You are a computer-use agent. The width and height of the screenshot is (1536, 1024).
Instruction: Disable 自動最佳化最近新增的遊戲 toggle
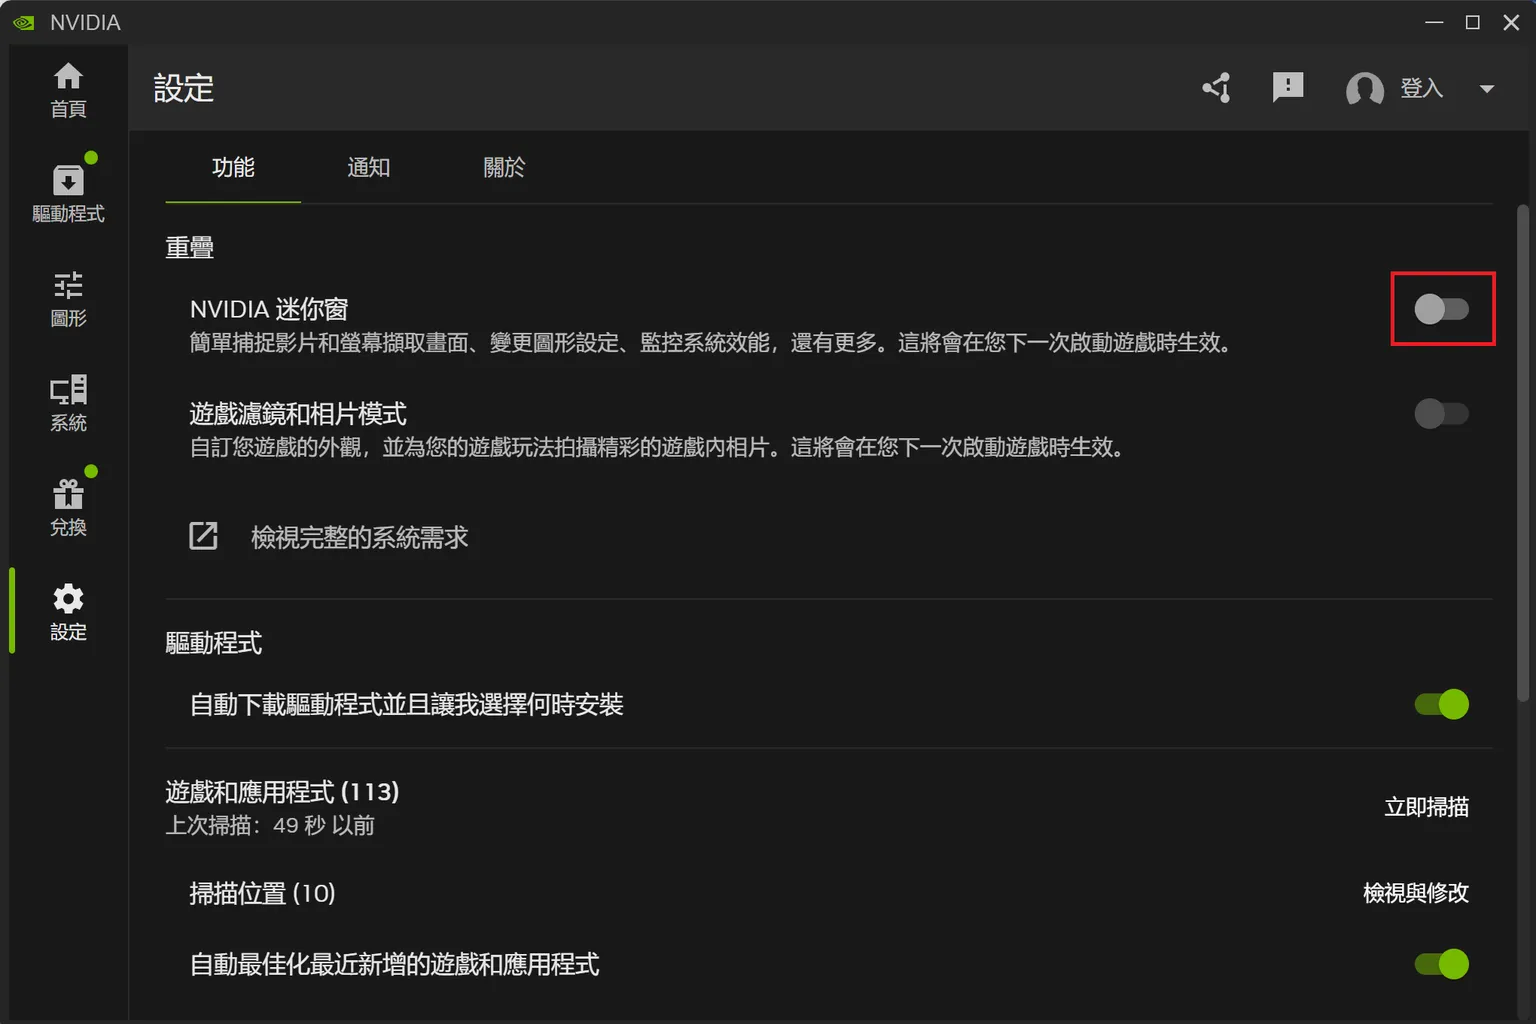pos(1441,964)
